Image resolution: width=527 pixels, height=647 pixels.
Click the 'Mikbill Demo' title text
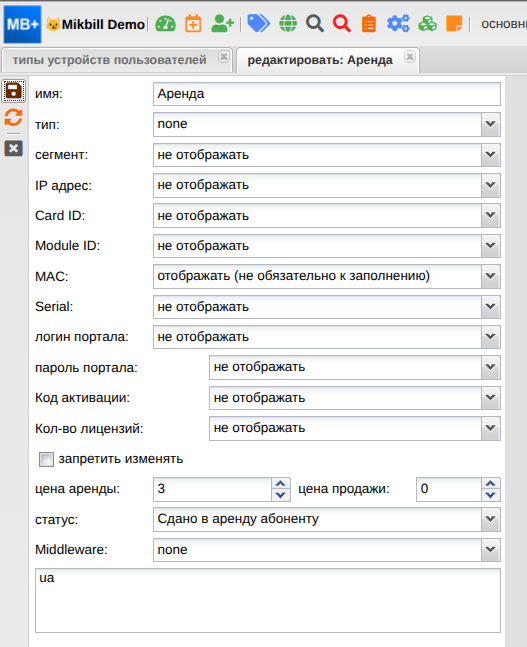pos(103,24)
